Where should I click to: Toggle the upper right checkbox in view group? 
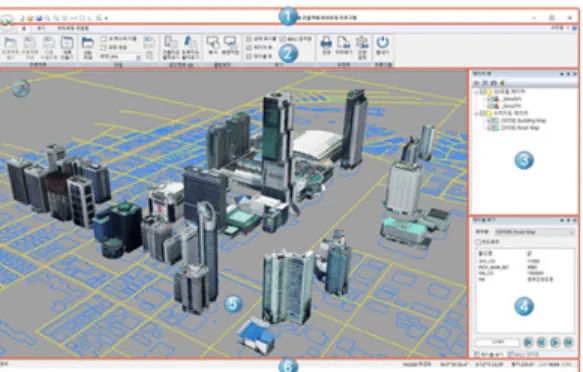[x=283, y=39]
